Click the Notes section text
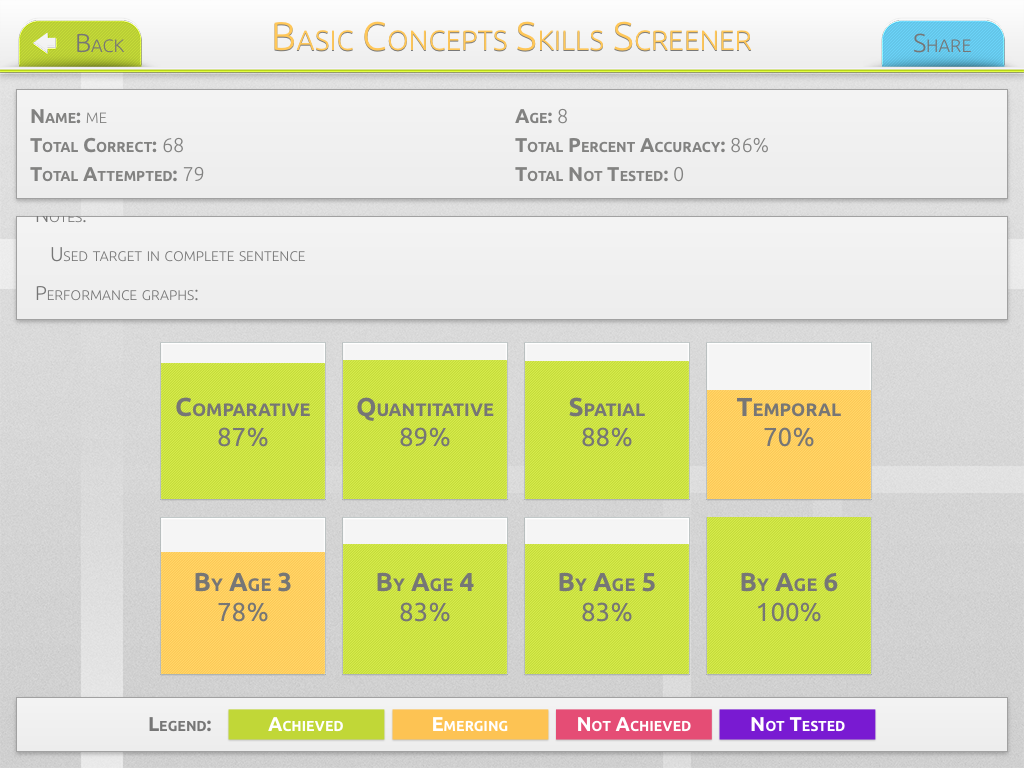The image size is (1024, 768). coord(176,255)
